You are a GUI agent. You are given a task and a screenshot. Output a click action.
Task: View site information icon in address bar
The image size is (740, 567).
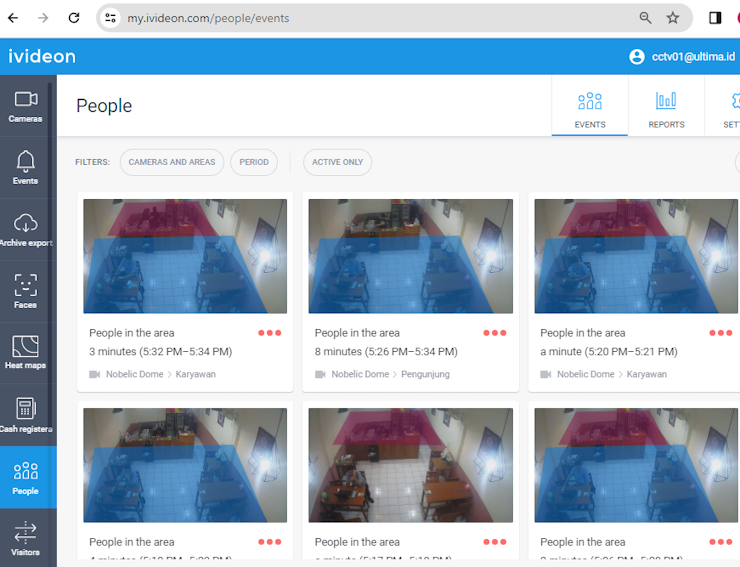[x=110, y=18]
